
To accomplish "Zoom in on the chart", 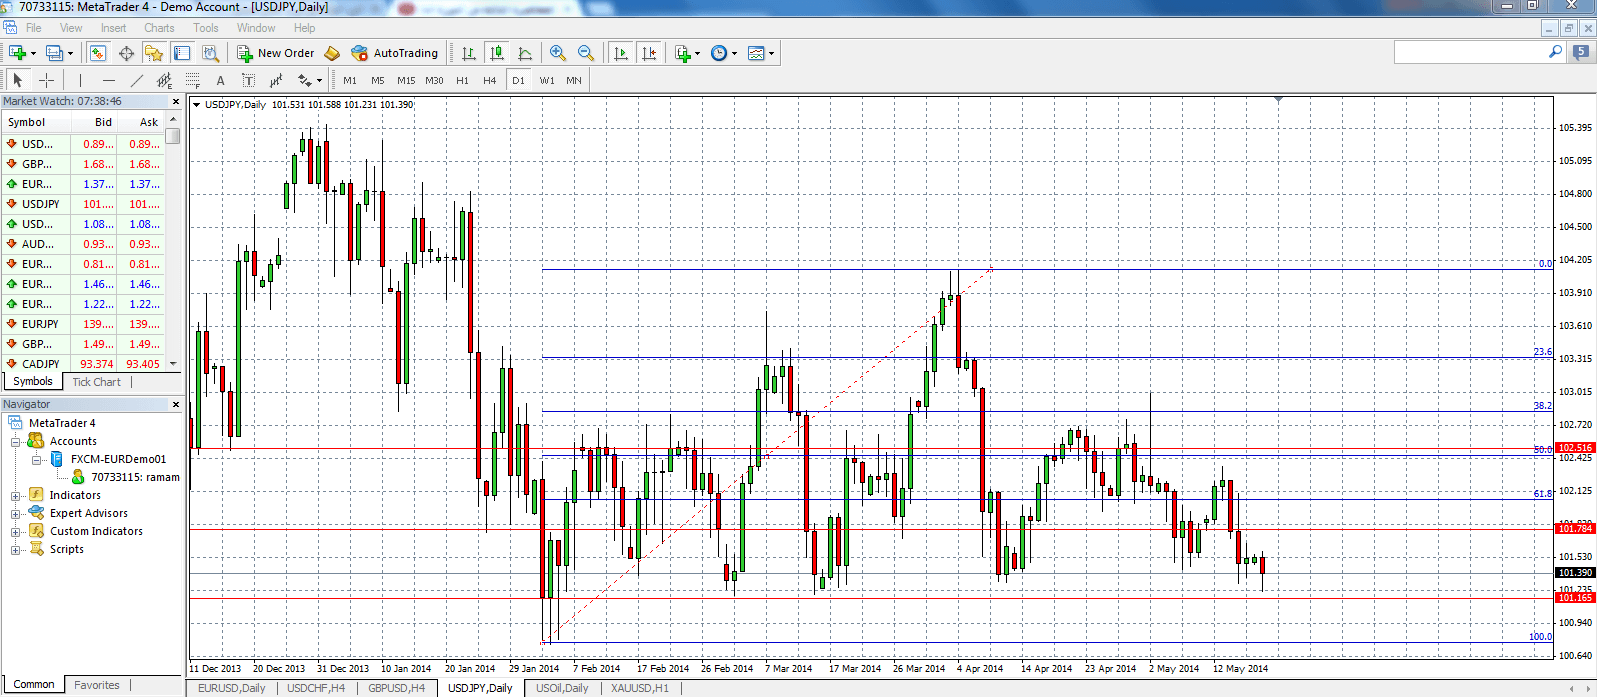I will pyautogui.click(x=558, y=53).
